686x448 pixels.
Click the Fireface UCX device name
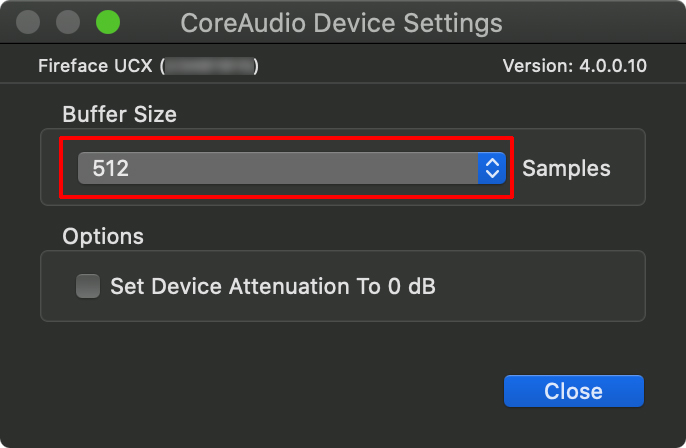[x=95, y=67]
